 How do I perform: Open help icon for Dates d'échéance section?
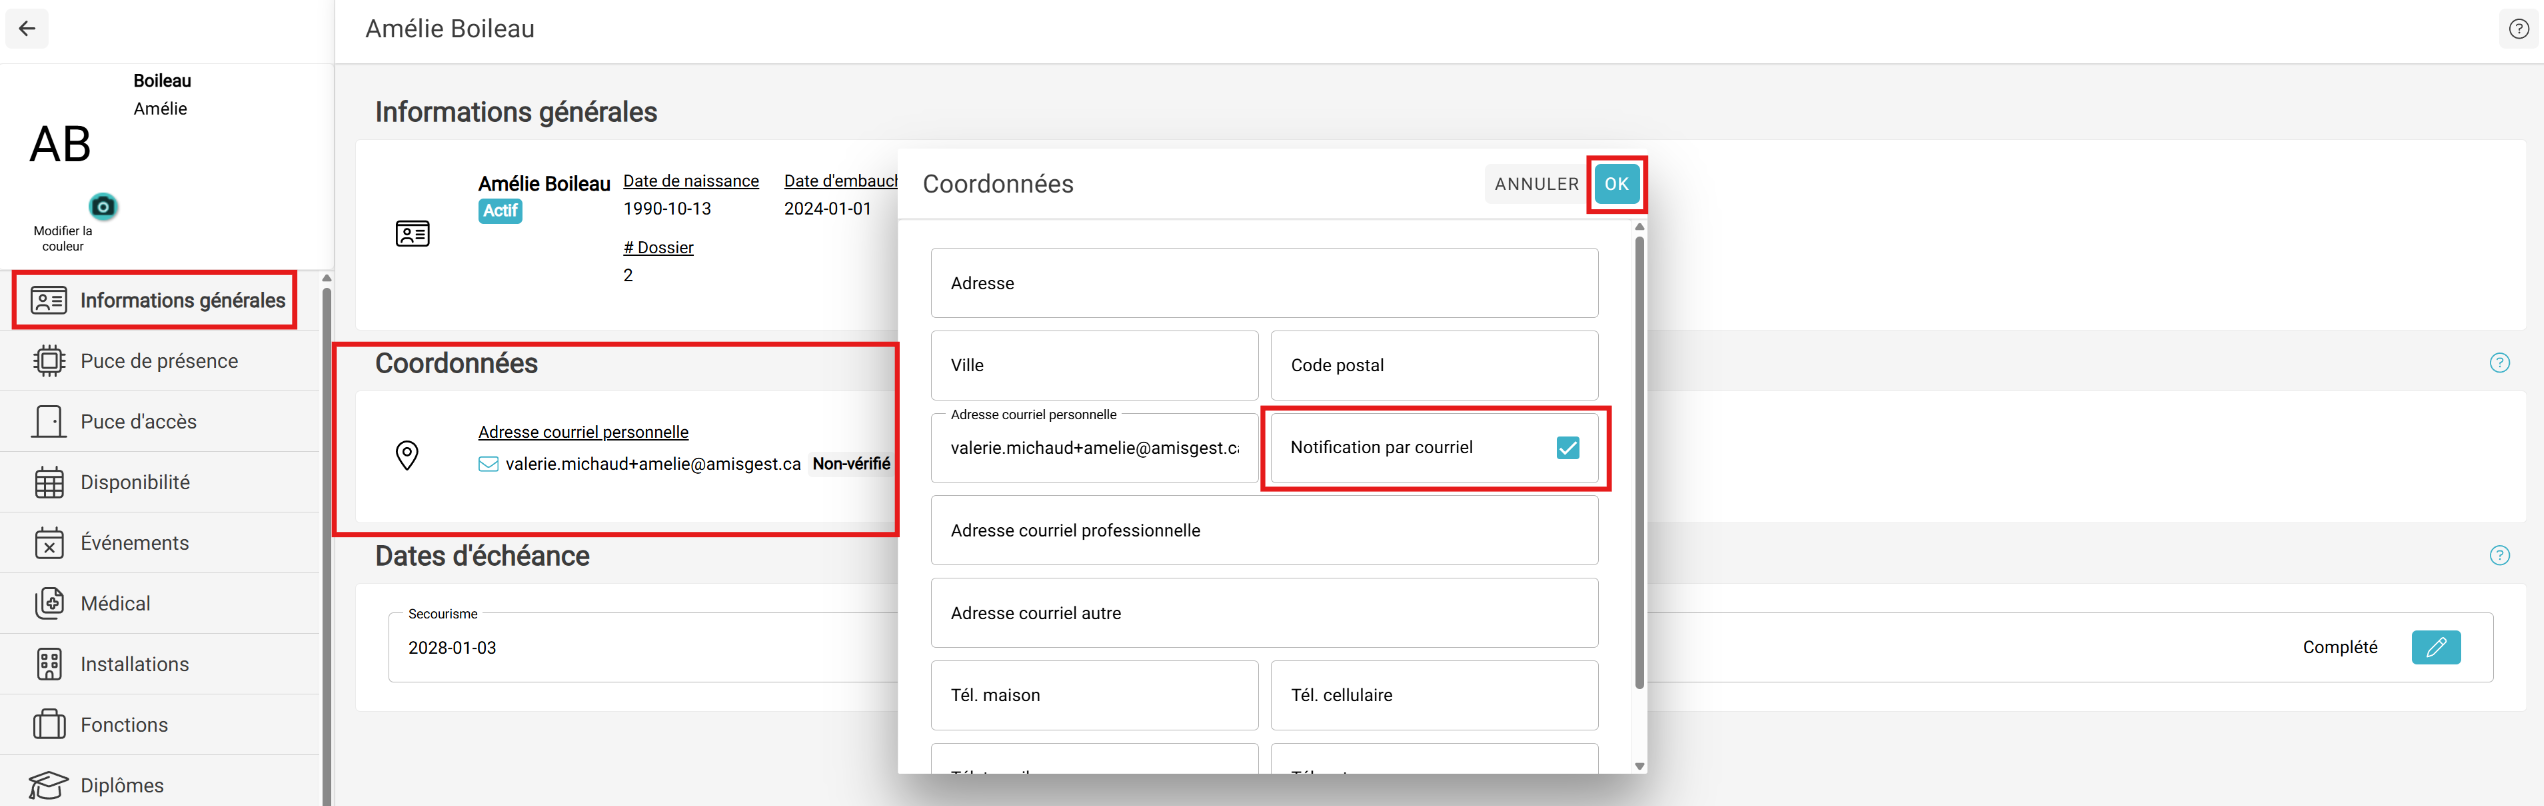click(2499, 556)
